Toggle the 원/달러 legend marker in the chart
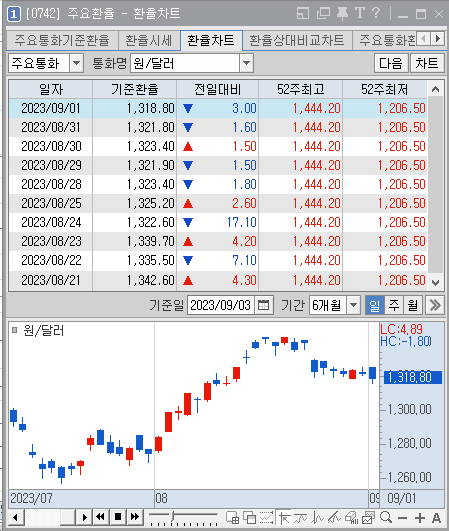449x531 pixels. tap(14, 330)
